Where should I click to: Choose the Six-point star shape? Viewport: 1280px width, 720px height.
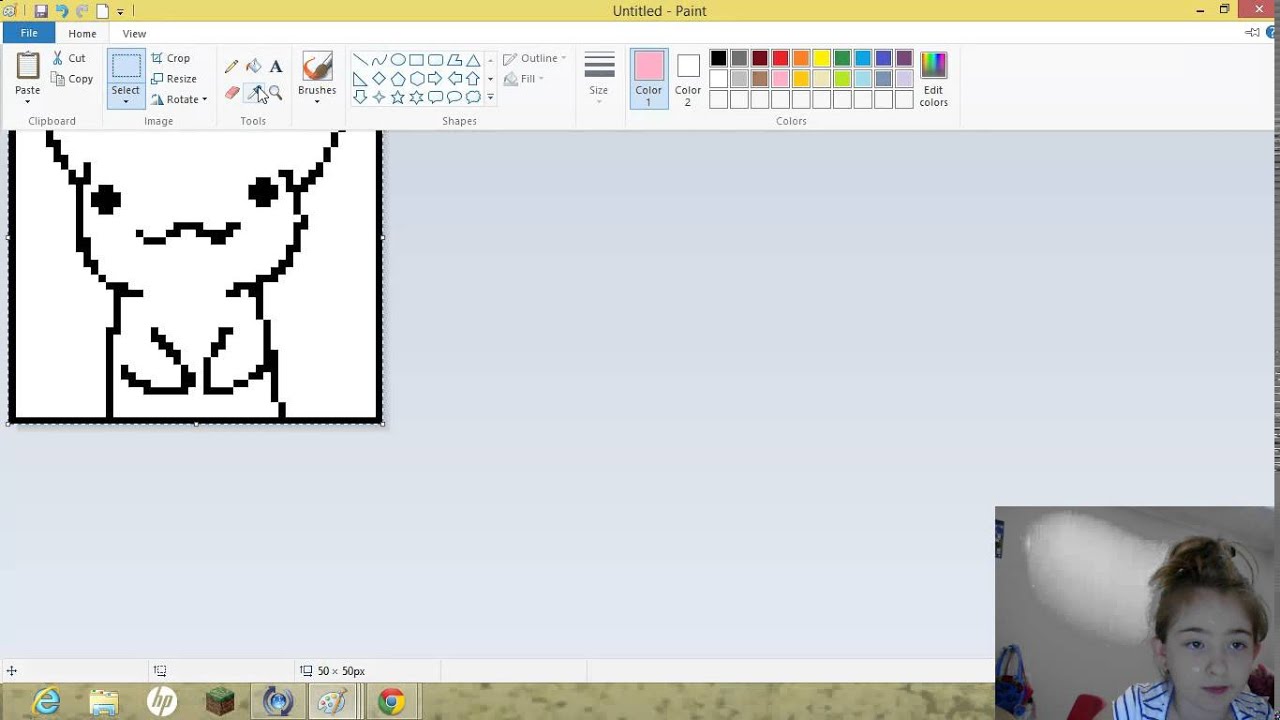click(417, 97)
